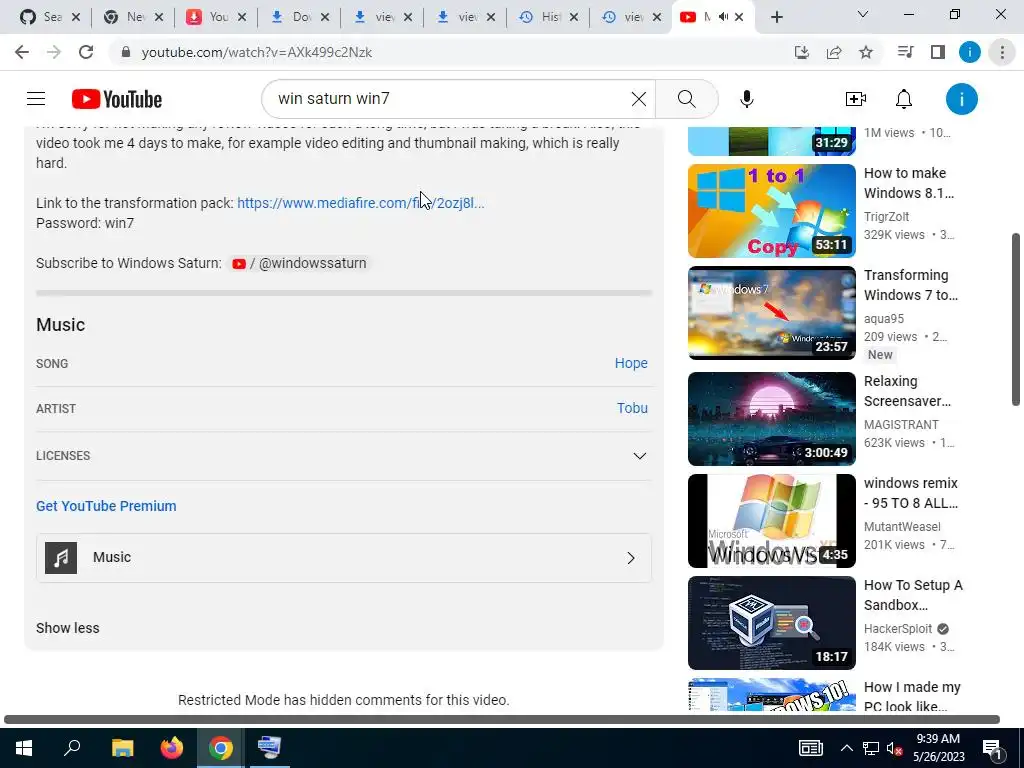Toggle the Chrome side panel icon
This screenshot has height=768, width=1024.
(x=938, y=52)
